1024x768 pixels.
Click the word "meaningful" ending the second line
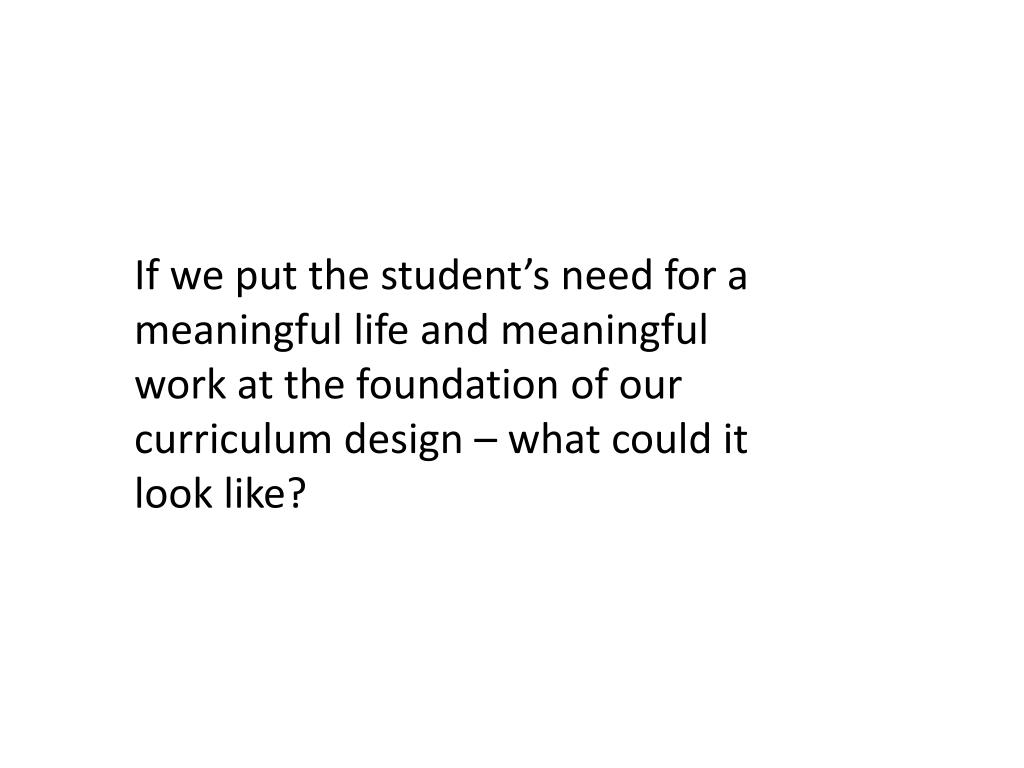coord(605,333)
